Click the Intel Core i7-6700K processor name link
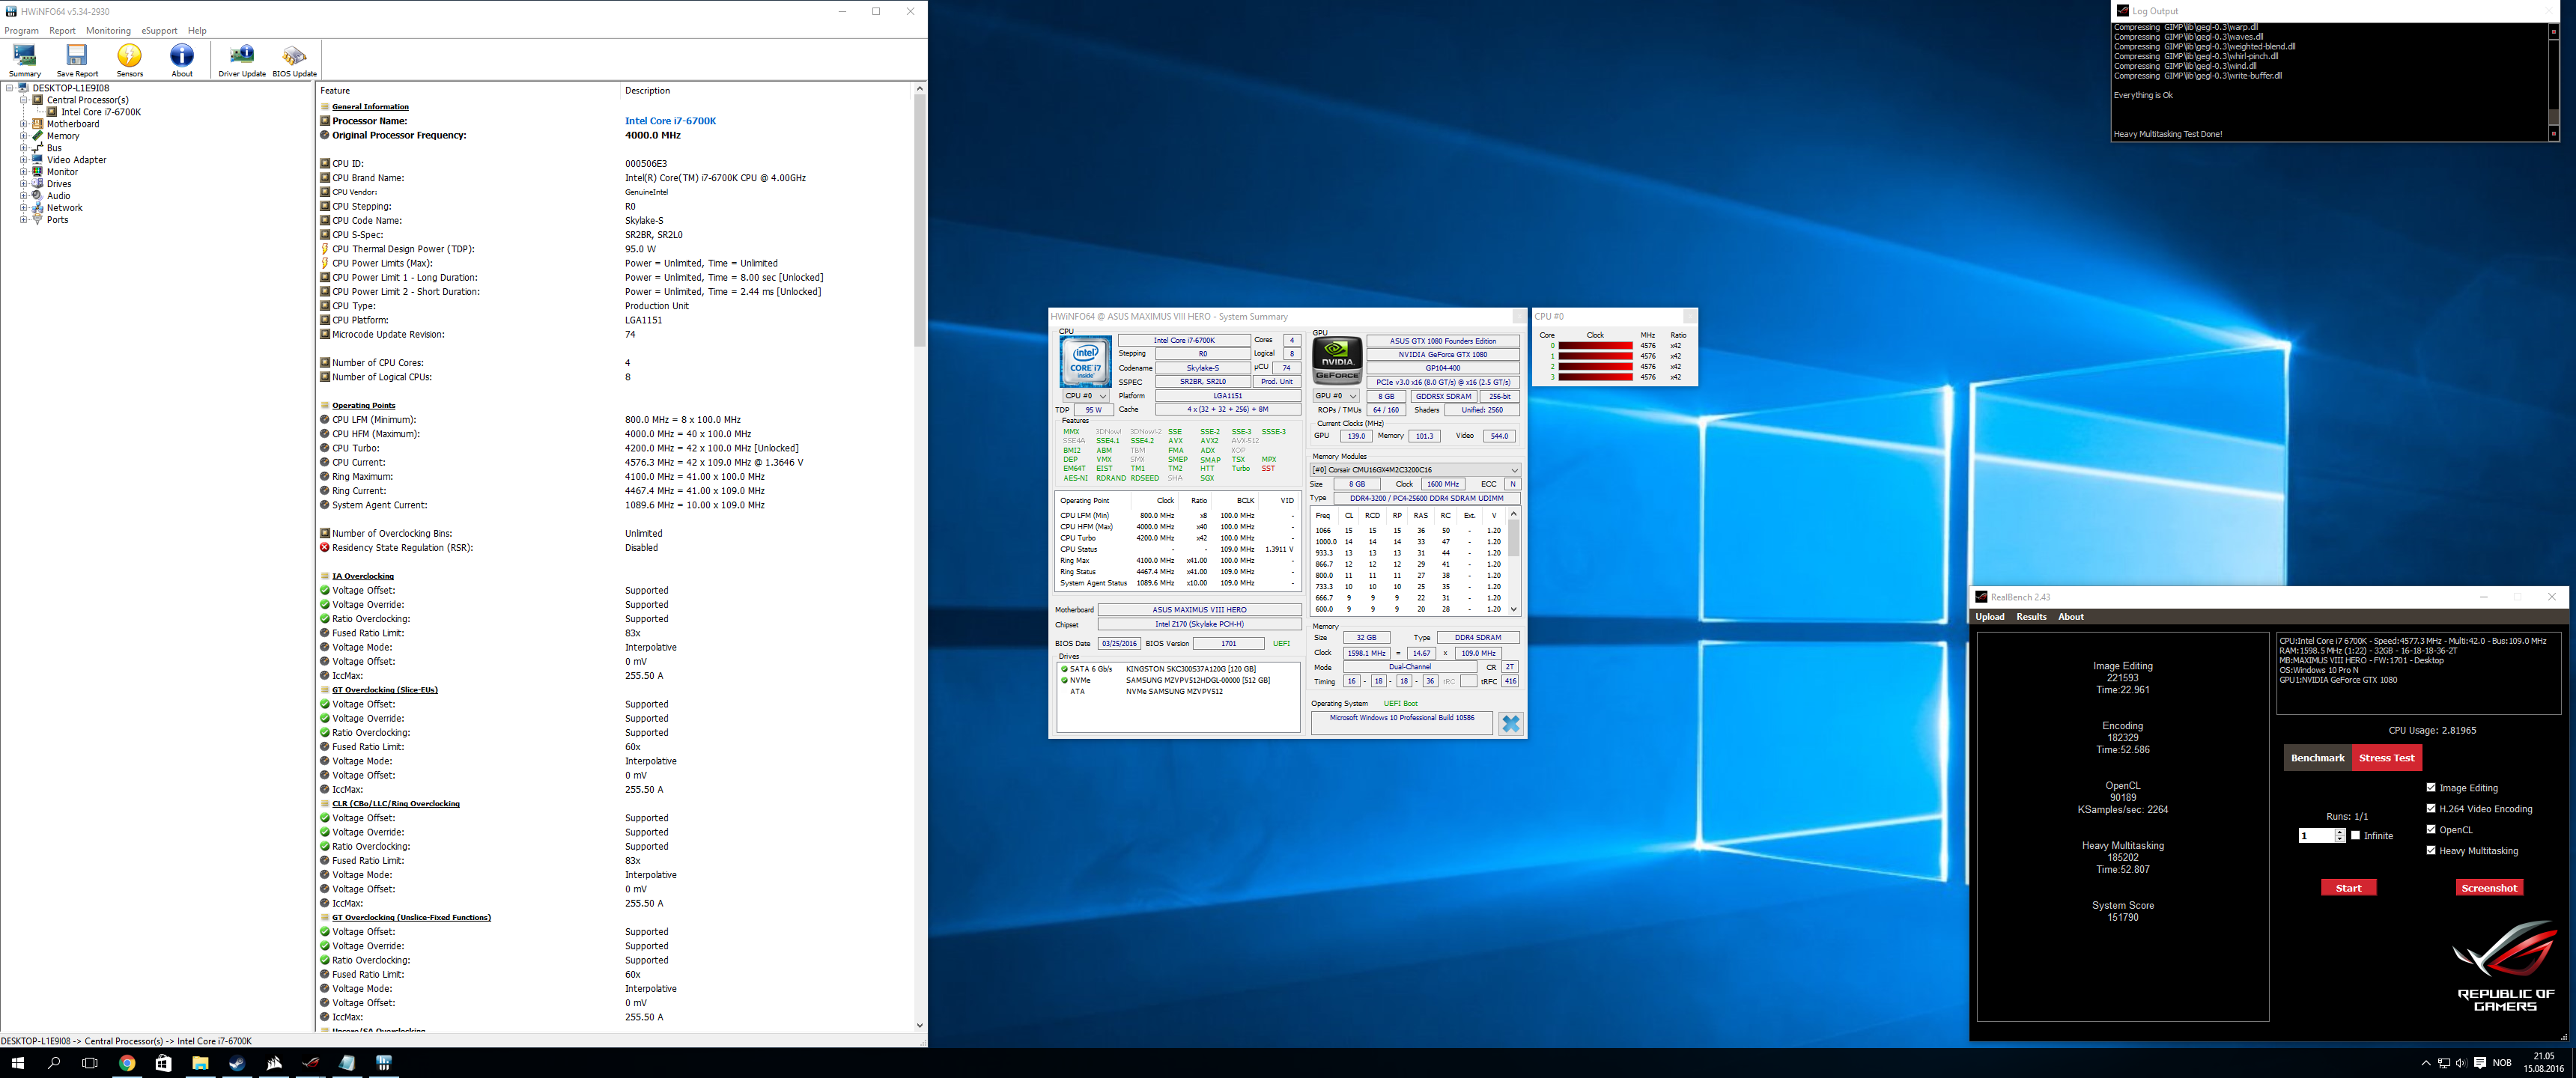The image size is (2576, 1078). click(x=670, y=121)
